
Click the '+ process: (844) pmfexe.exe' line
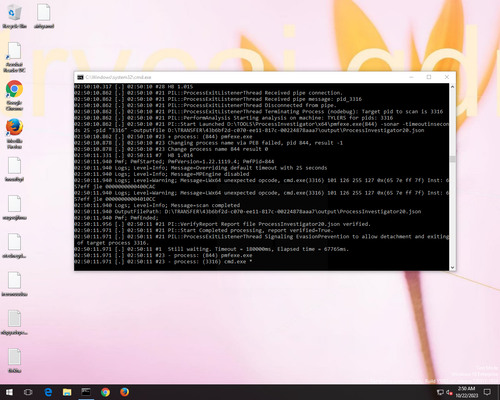(163, 137)
